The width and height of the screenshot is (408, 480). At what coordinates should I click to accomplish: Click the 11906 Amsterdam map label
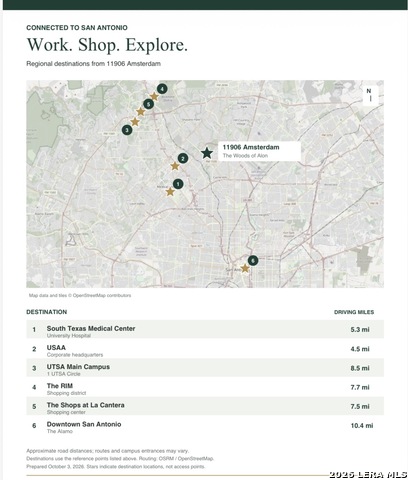click(x=259, y=151)
